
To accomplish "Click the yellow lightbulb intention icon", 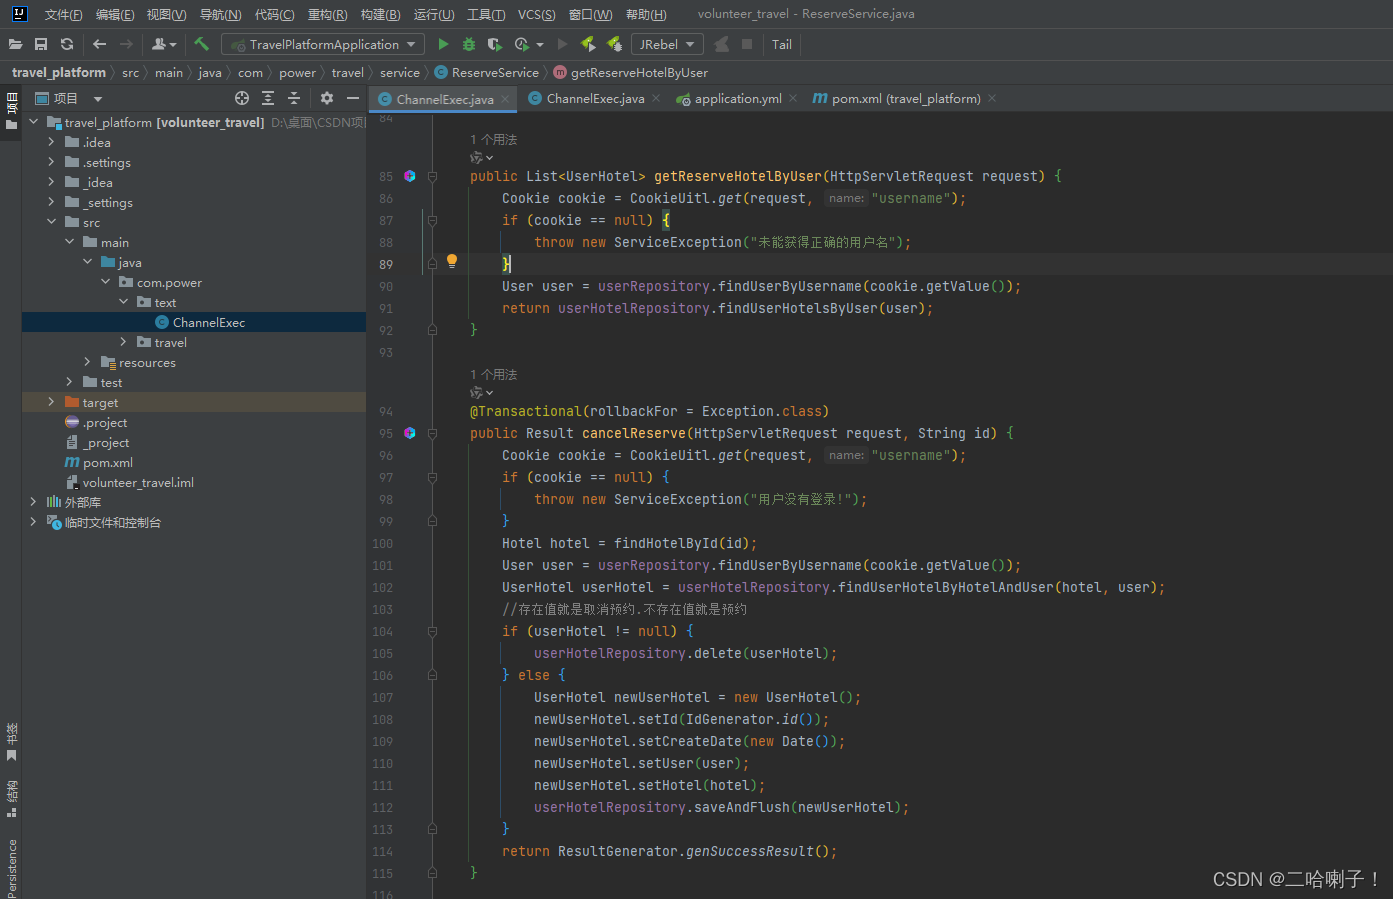I will click(452, 262).
